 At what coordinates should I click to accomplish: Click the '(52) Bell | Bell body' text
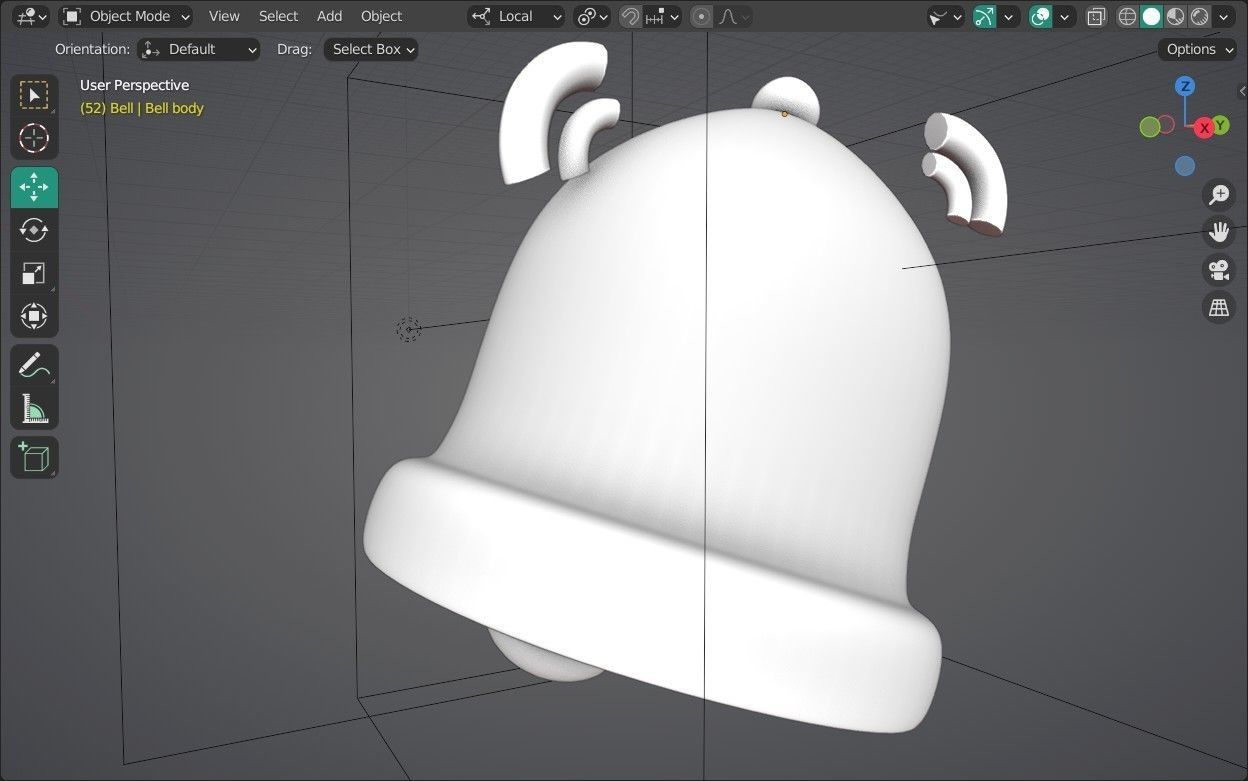142,108
